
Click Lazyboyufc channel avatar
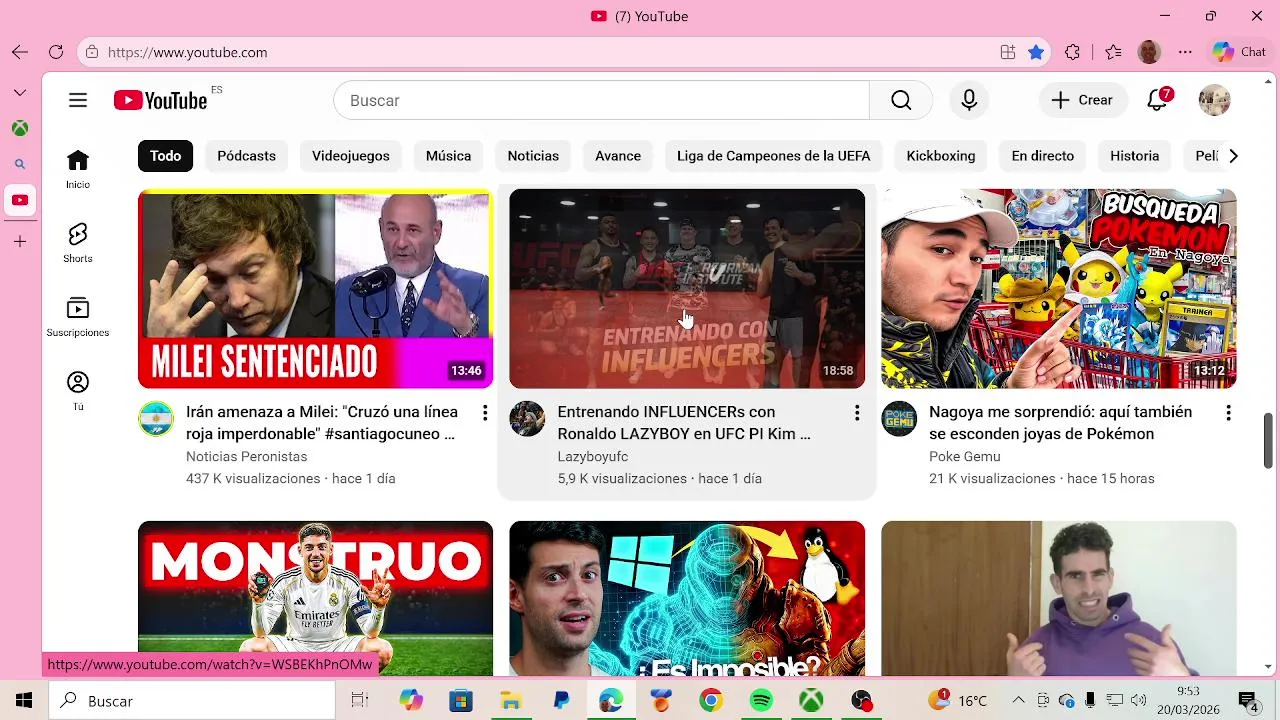[527, 419]
